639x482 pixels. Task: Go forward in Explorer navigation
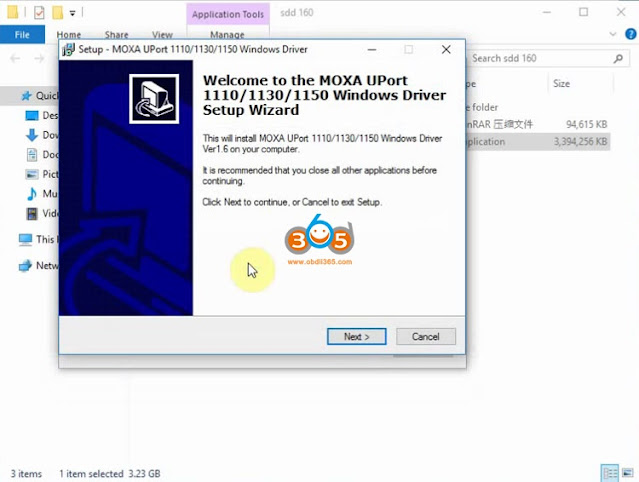coord(39,59)
